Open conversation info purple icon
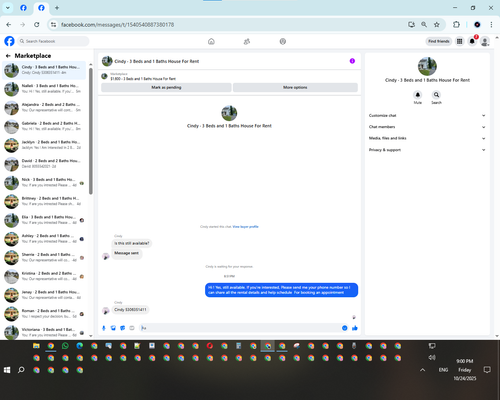Viewport: 500px width, 400px height. (x=352, y=61)
